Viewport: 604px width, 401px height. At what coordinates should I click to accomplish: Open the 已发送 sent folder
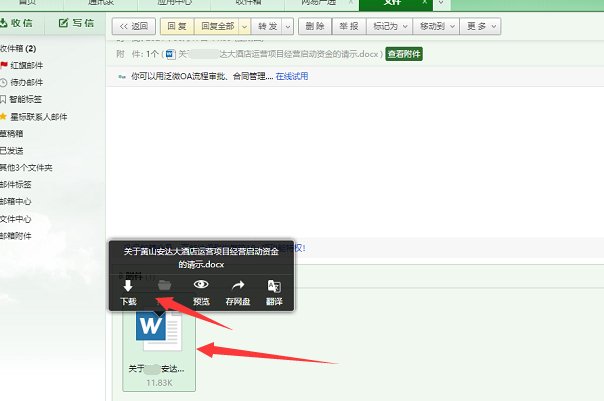(x=12, y=150)
